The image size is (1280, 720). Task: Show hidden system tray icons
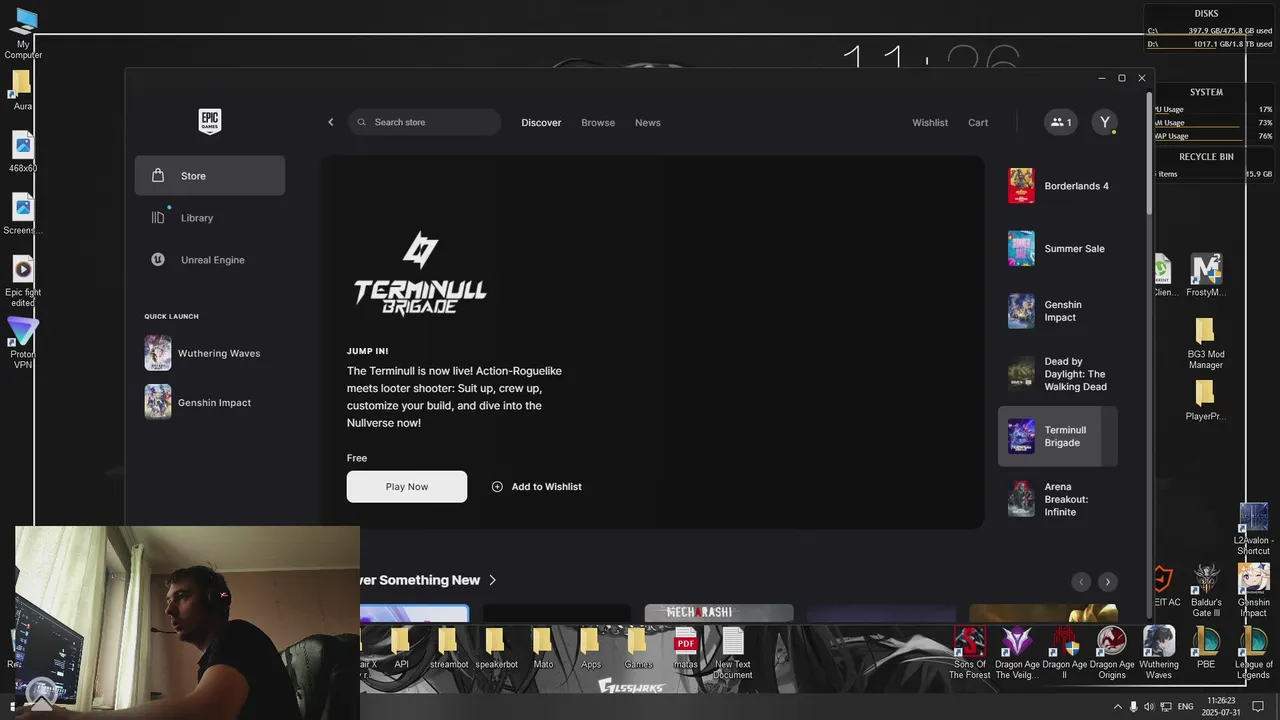1118,707
